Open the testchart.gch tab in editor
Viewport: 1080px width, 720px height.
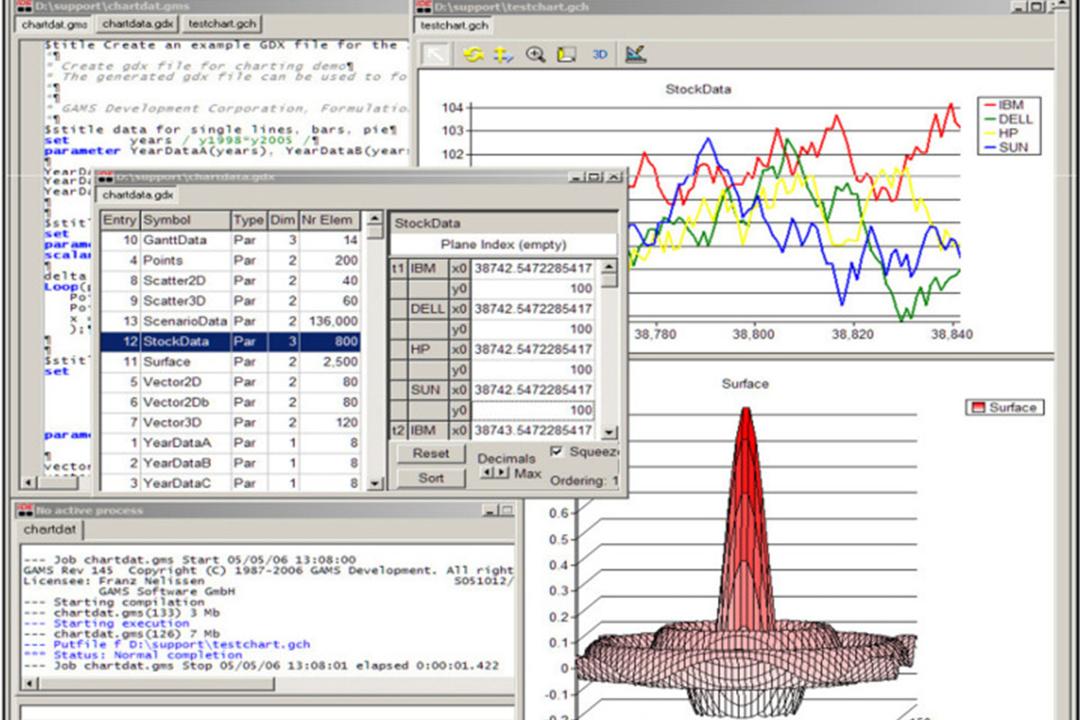pyautogui.click(x=222, y=24)
